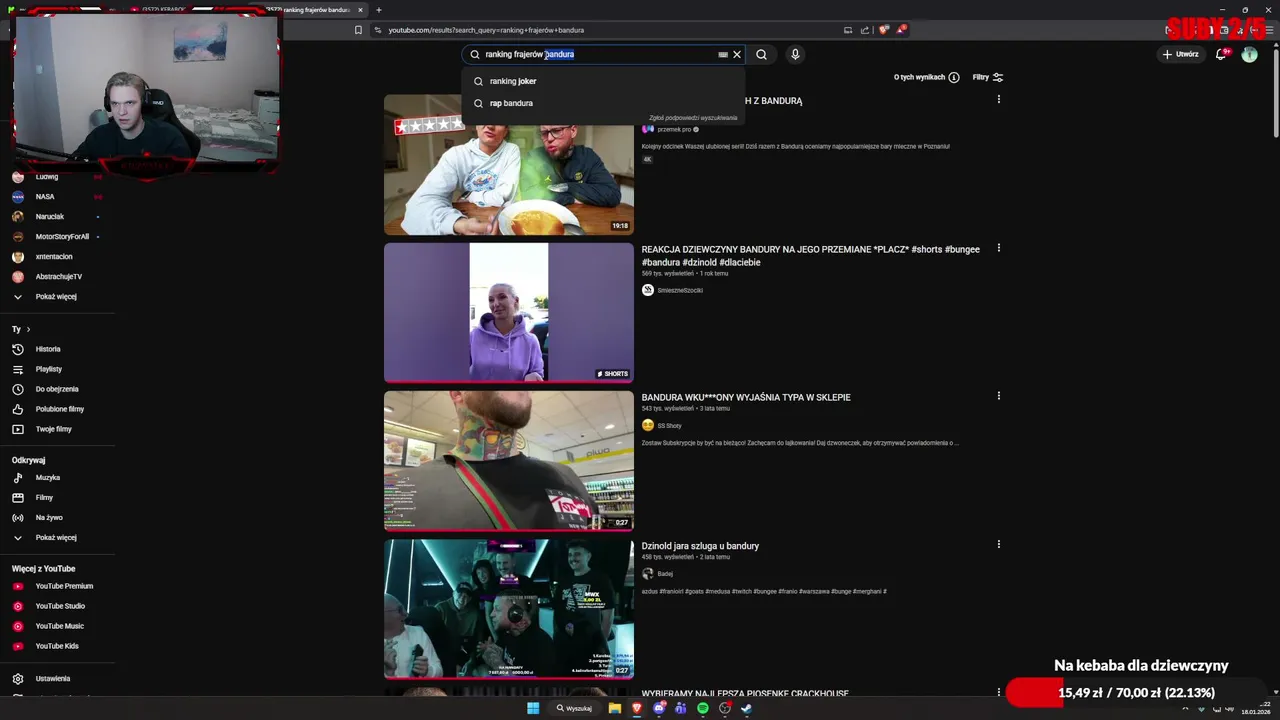Open a new browser tab

[378, 10]
